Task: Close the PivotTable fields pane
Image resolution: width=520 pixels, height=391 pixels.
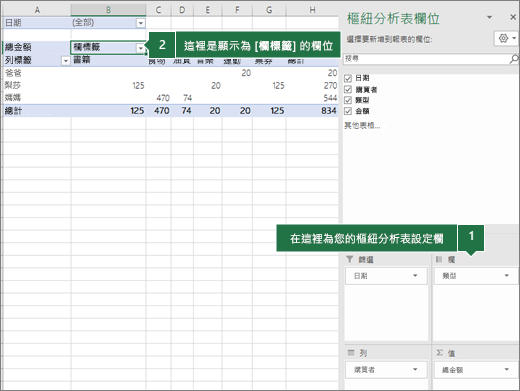Action: point(513,17)
